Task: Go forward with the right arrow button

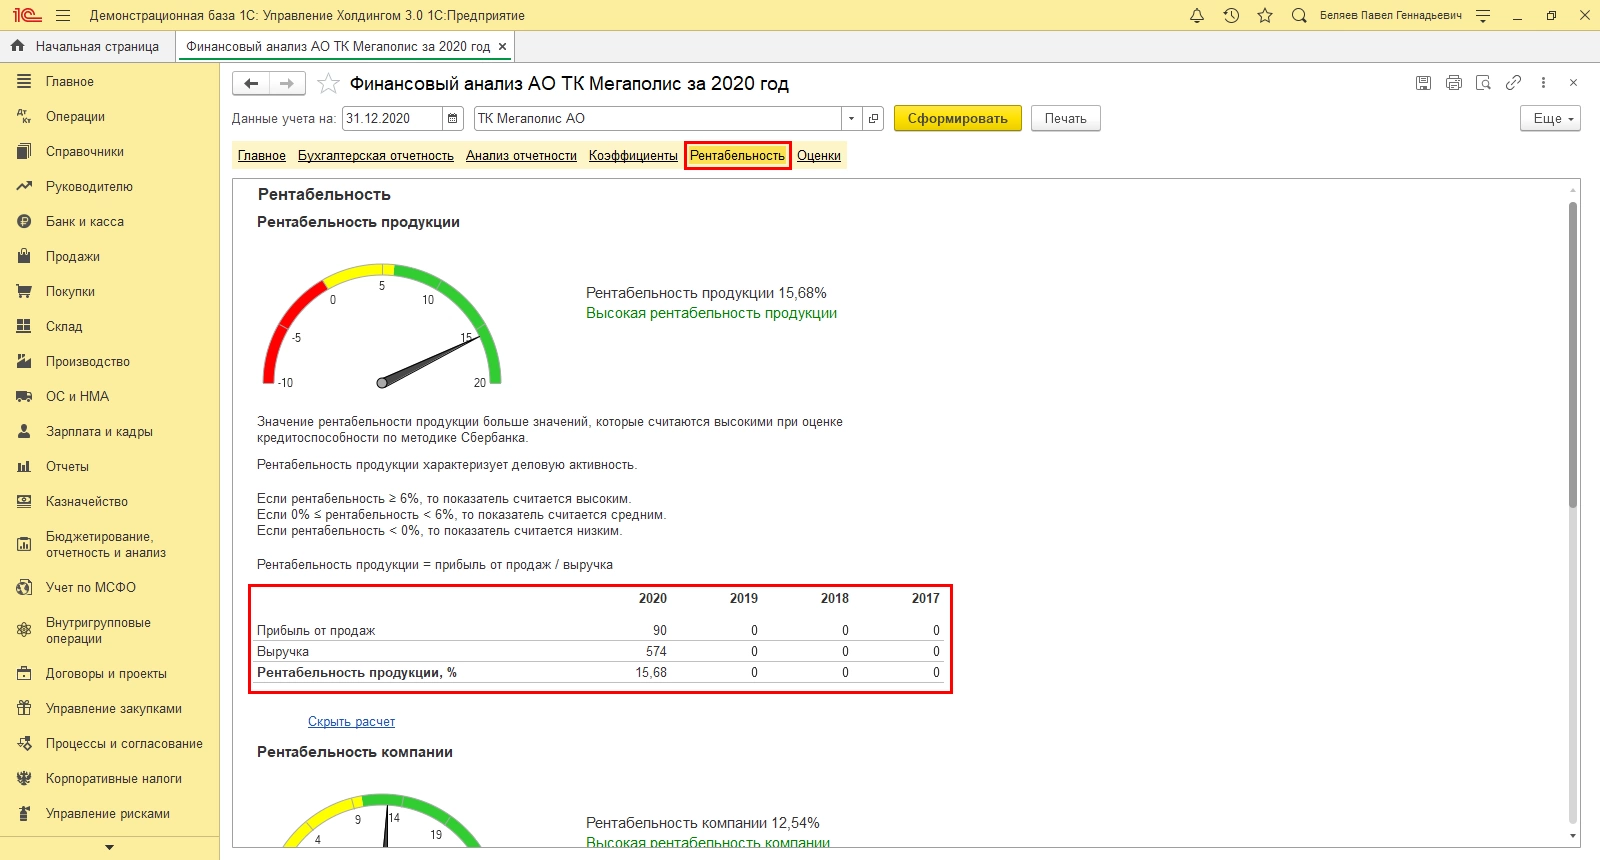Action: click(287, 84)
